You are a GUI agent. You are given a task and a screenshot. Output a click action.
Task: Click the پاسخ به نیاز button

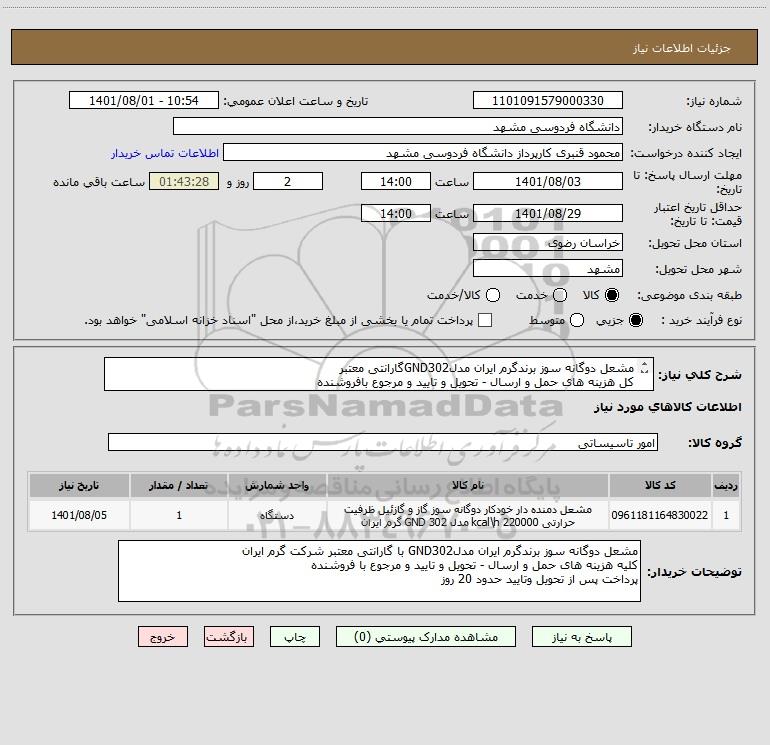(582, 637)
